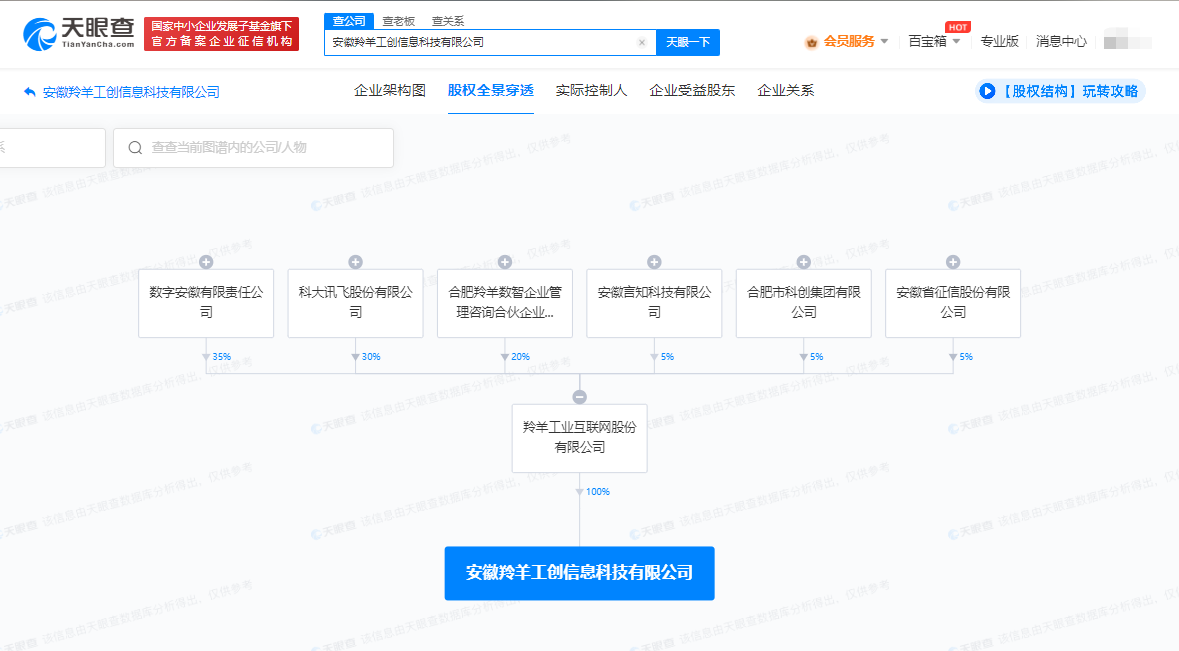
Task: Select node 安徽言知科技有限公司
Action: pos(654,303)
